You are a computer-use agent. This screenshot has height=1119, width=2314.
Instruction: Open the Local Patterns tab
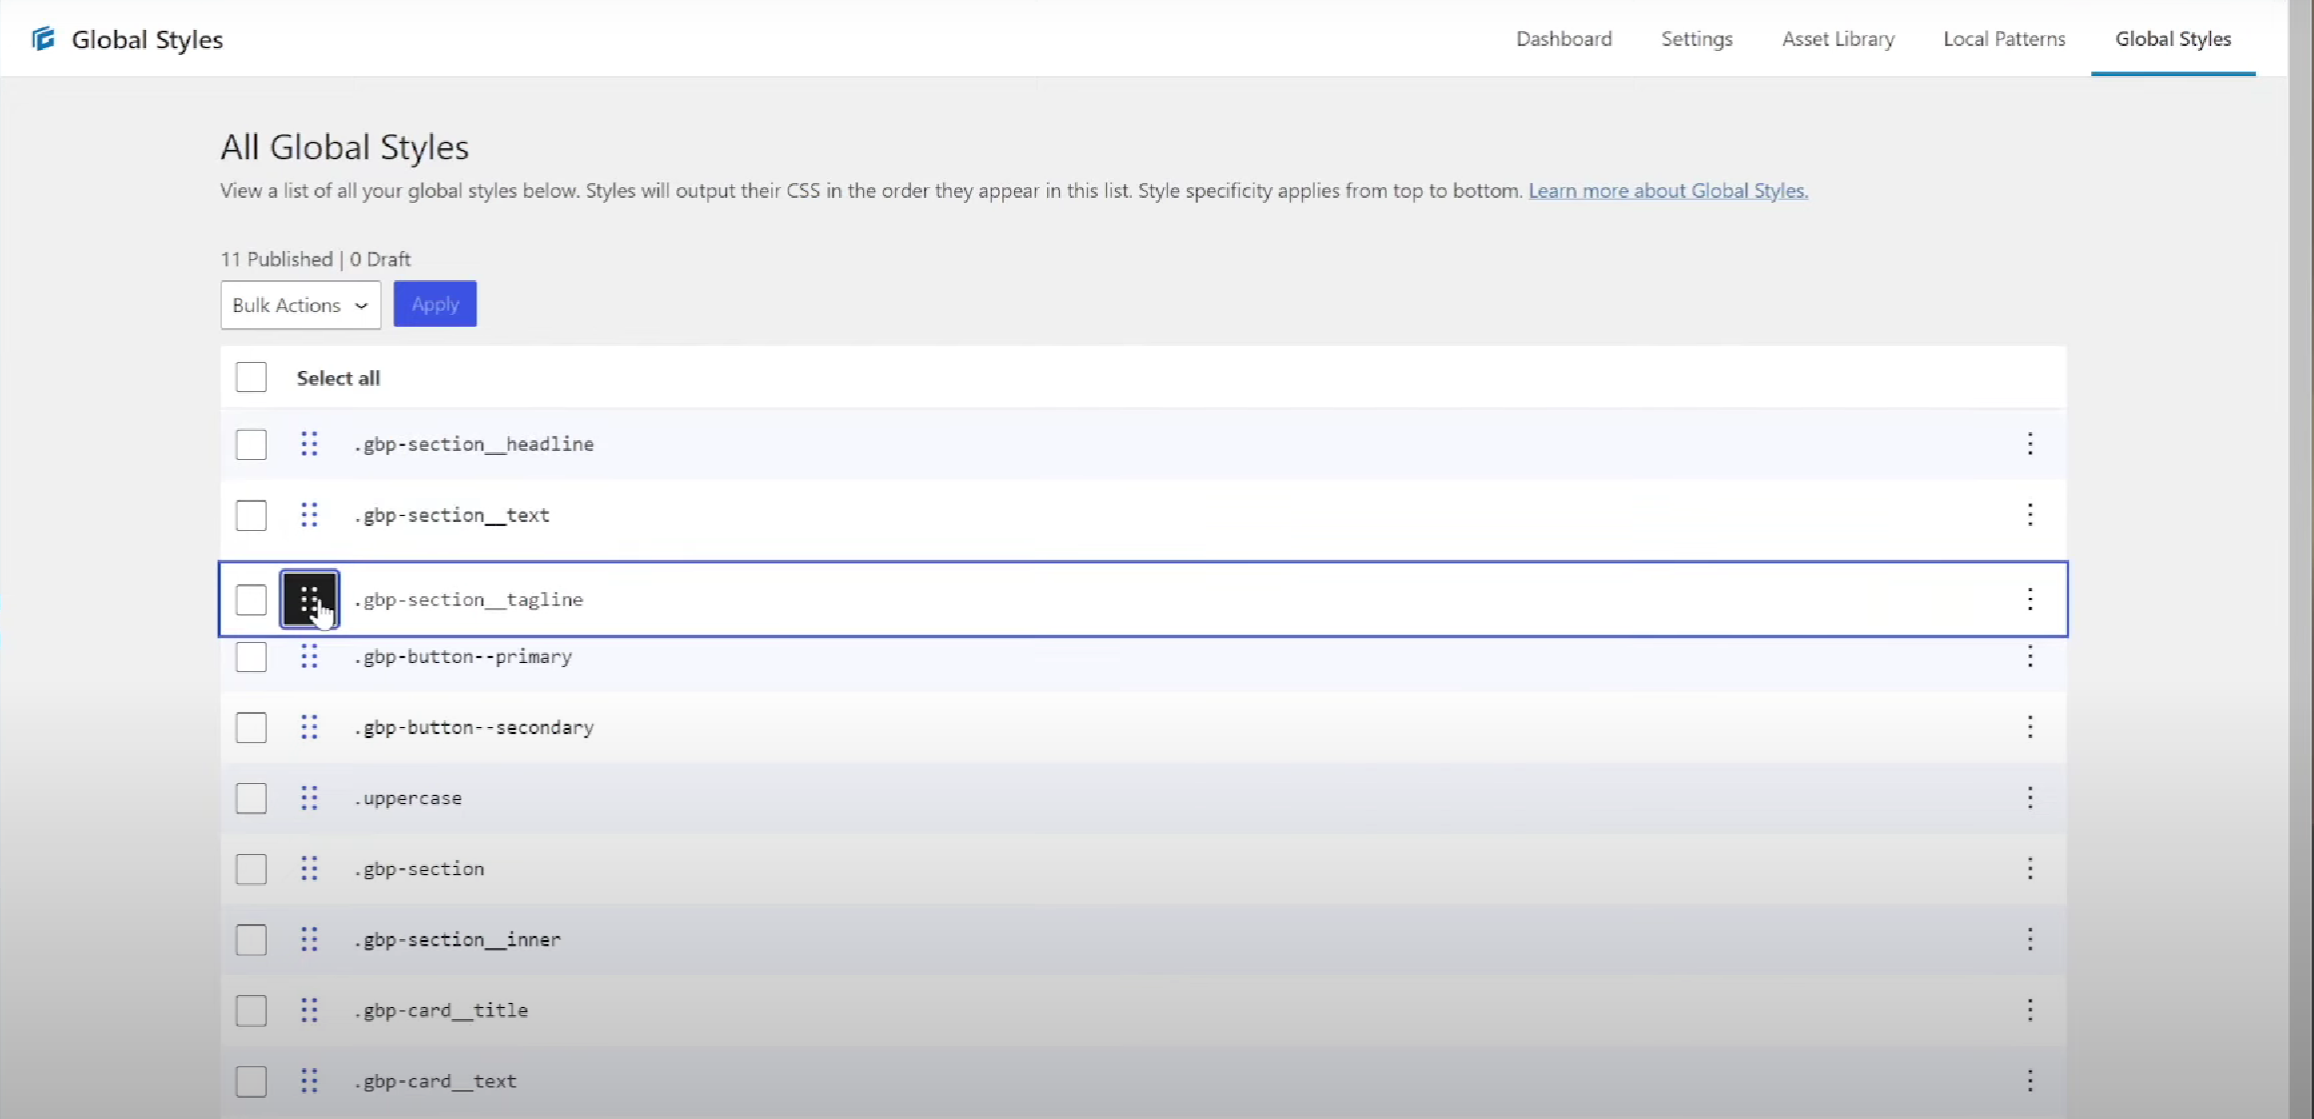(2003, 39)
